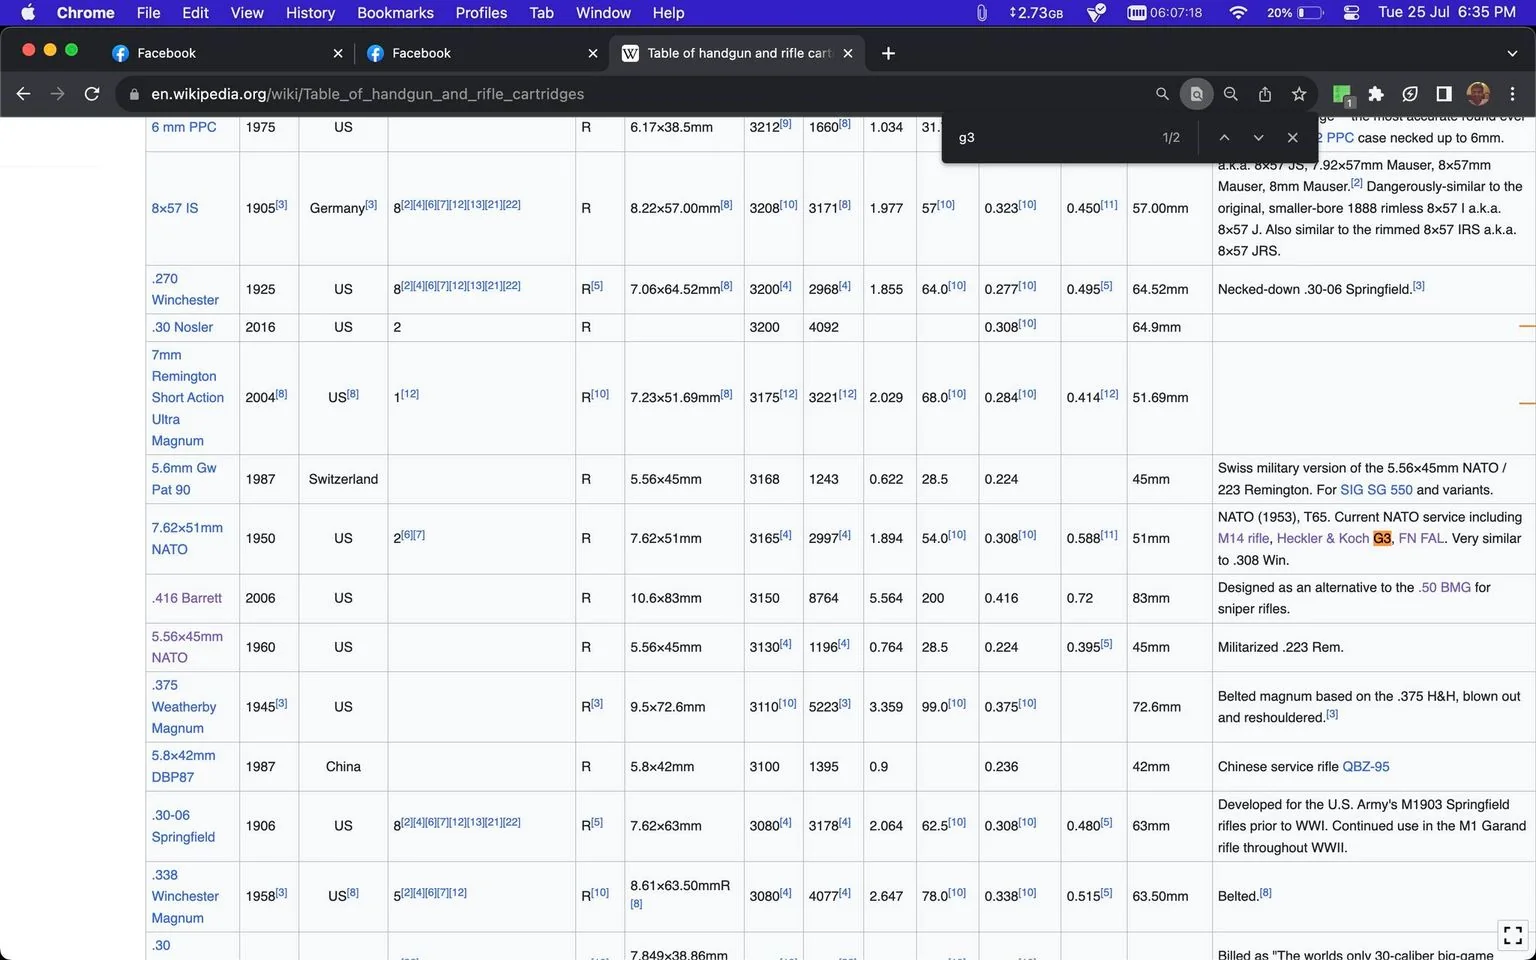1536x960 pixels.
Task: Click the Switzerland country cell
Action: [x=343, y=479]
